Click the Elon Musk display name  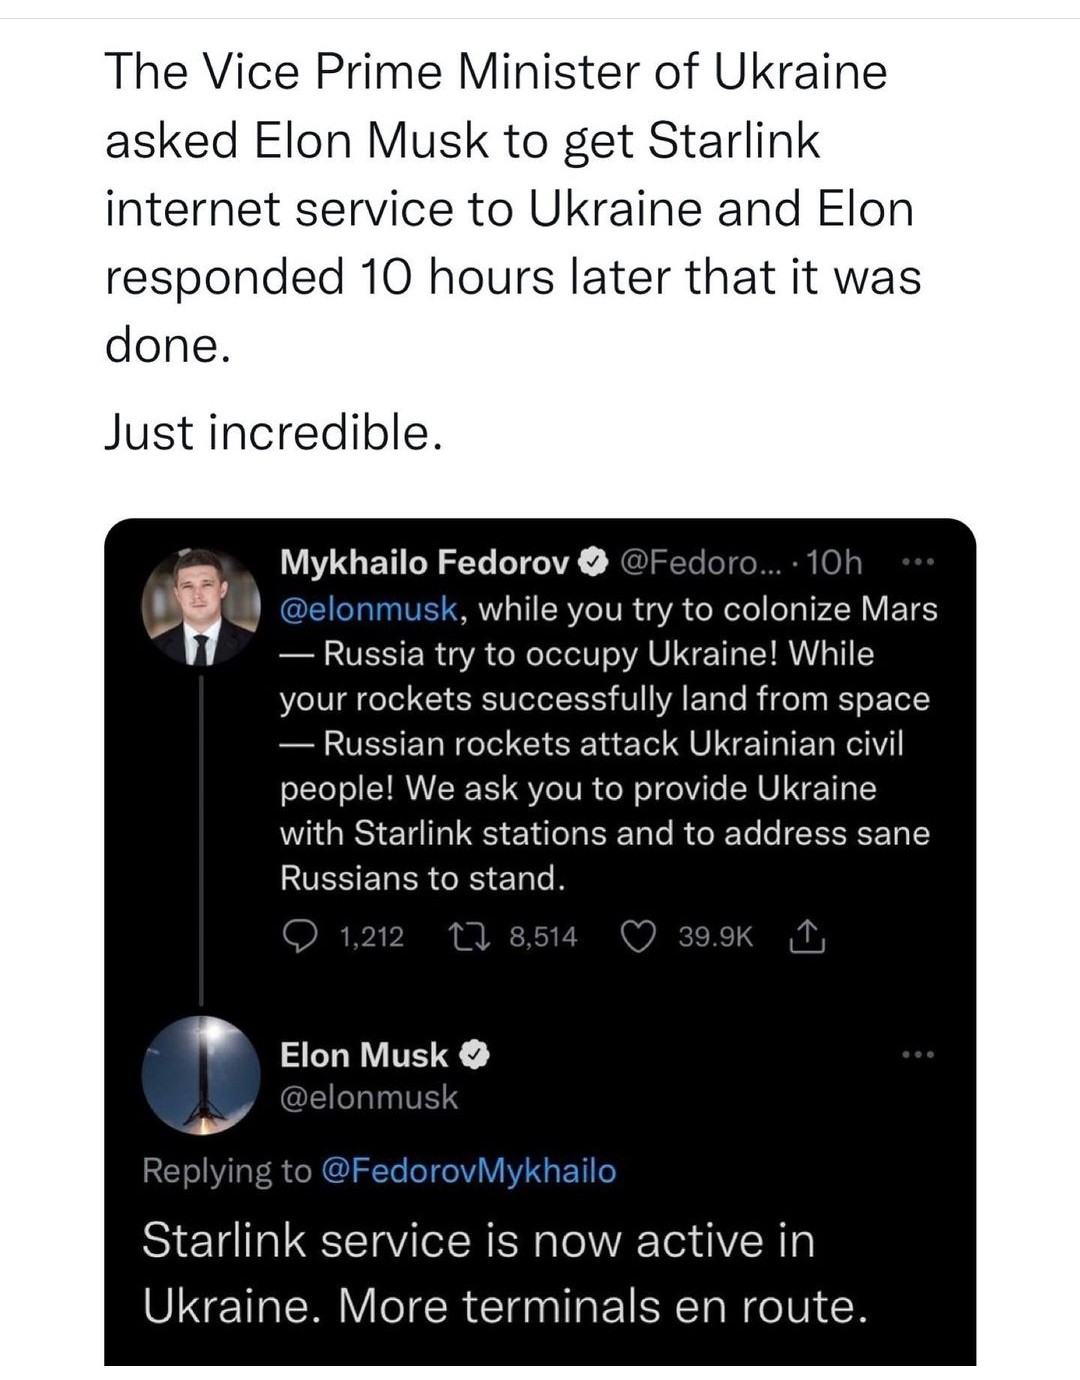tap(364, 1055)
